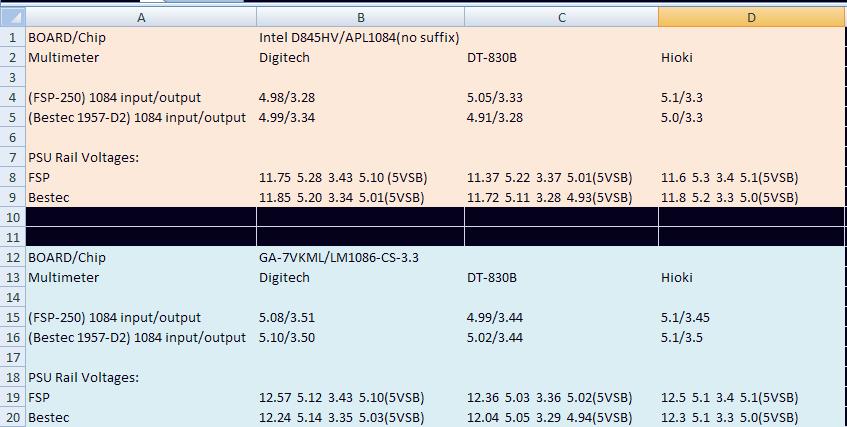Click 'Hioki' cell in row 13
This screenshot has width=847, height=427.
752,277
